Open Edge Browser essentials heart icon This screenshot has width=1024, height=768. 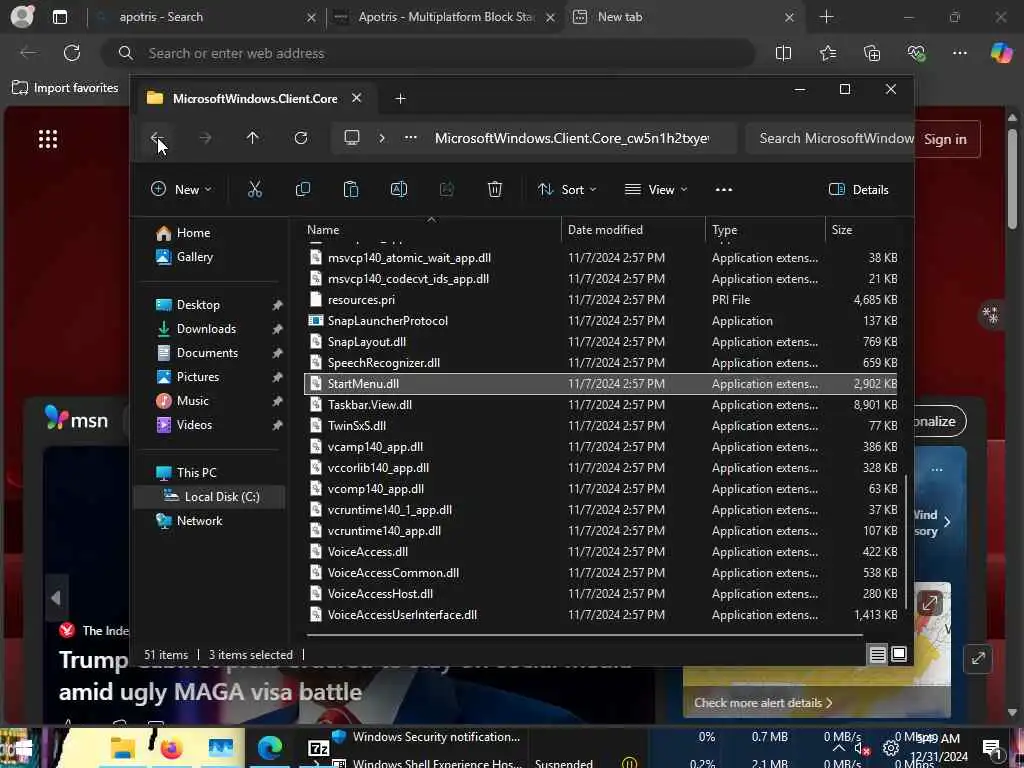click(x=916, y=54)
